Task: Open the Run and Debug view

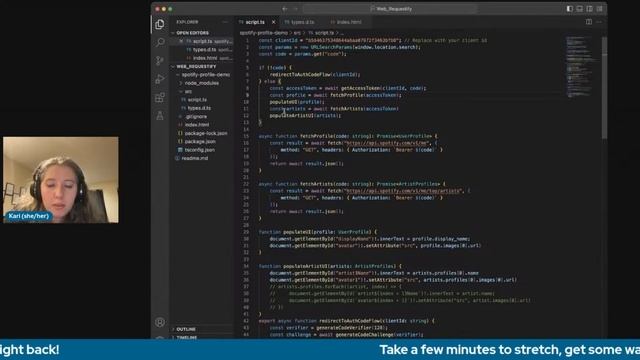Action: pyautogui.click(x=160, y=79)
